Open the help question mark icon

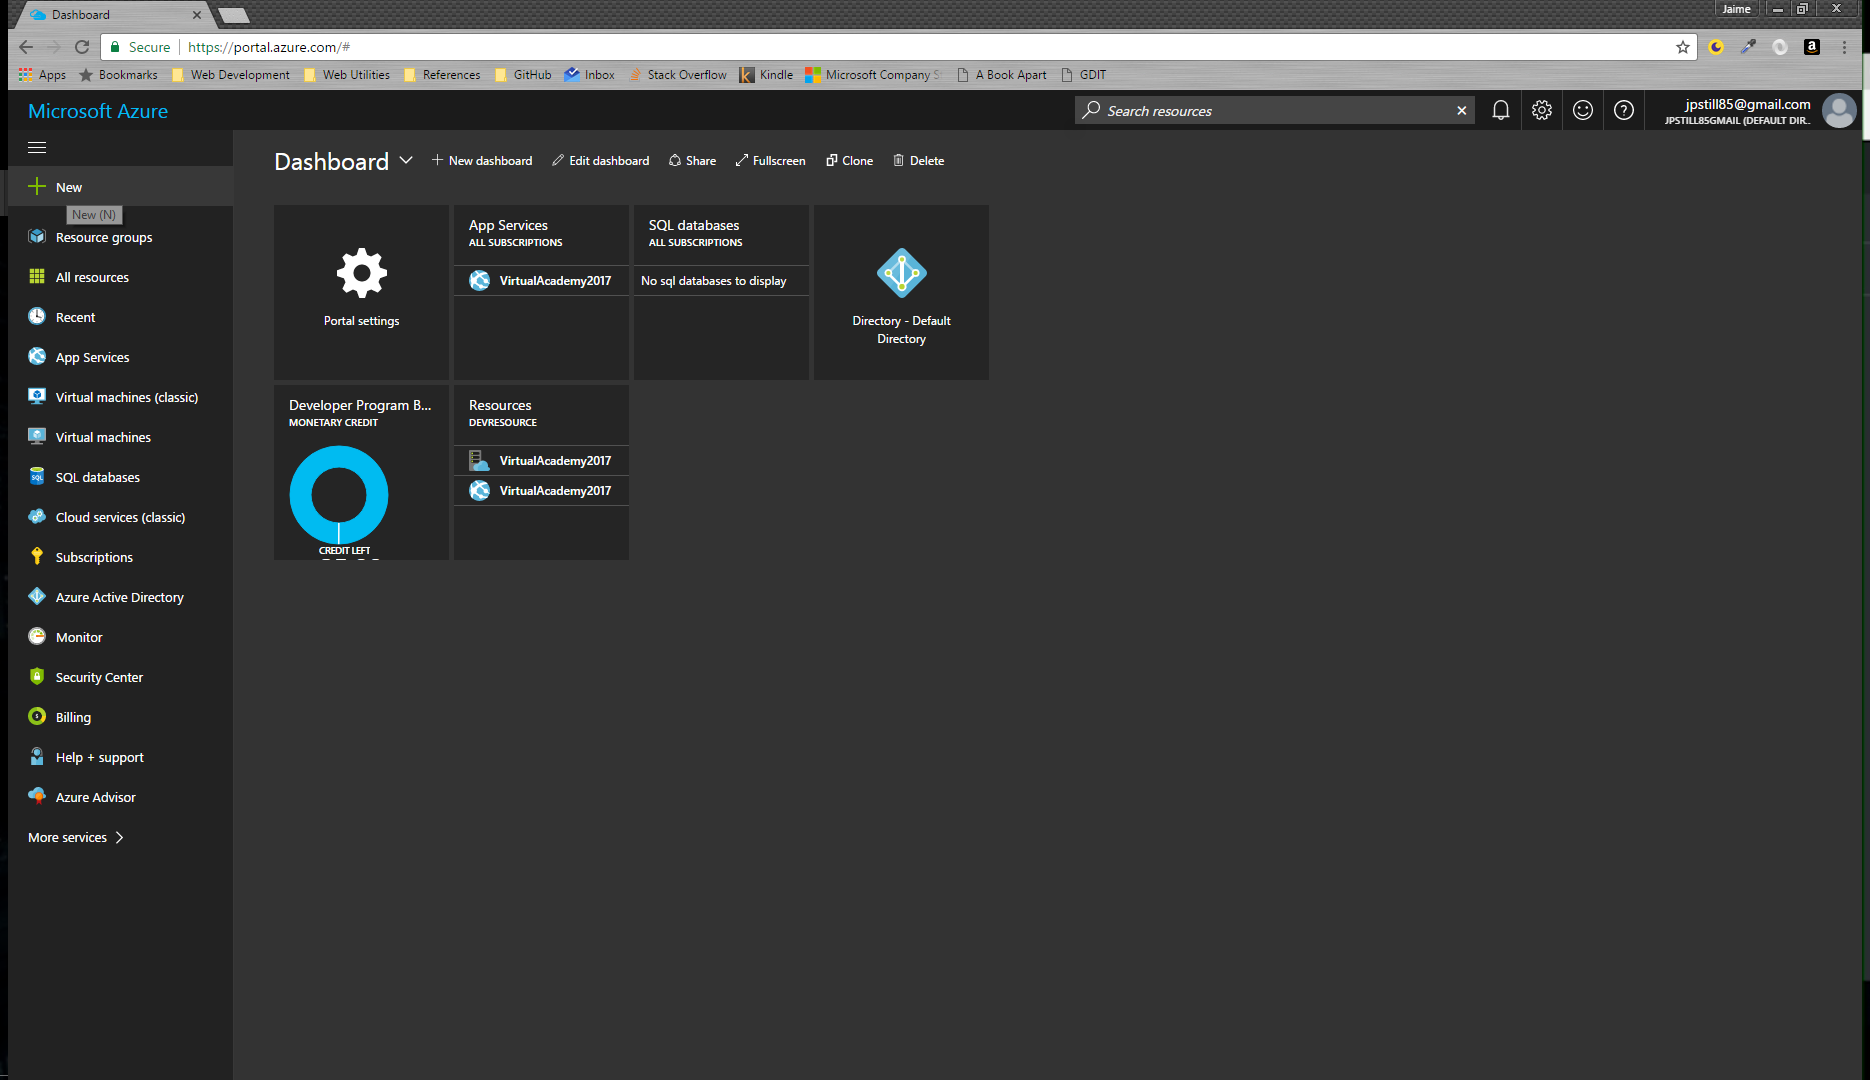tap(1623, 111)
